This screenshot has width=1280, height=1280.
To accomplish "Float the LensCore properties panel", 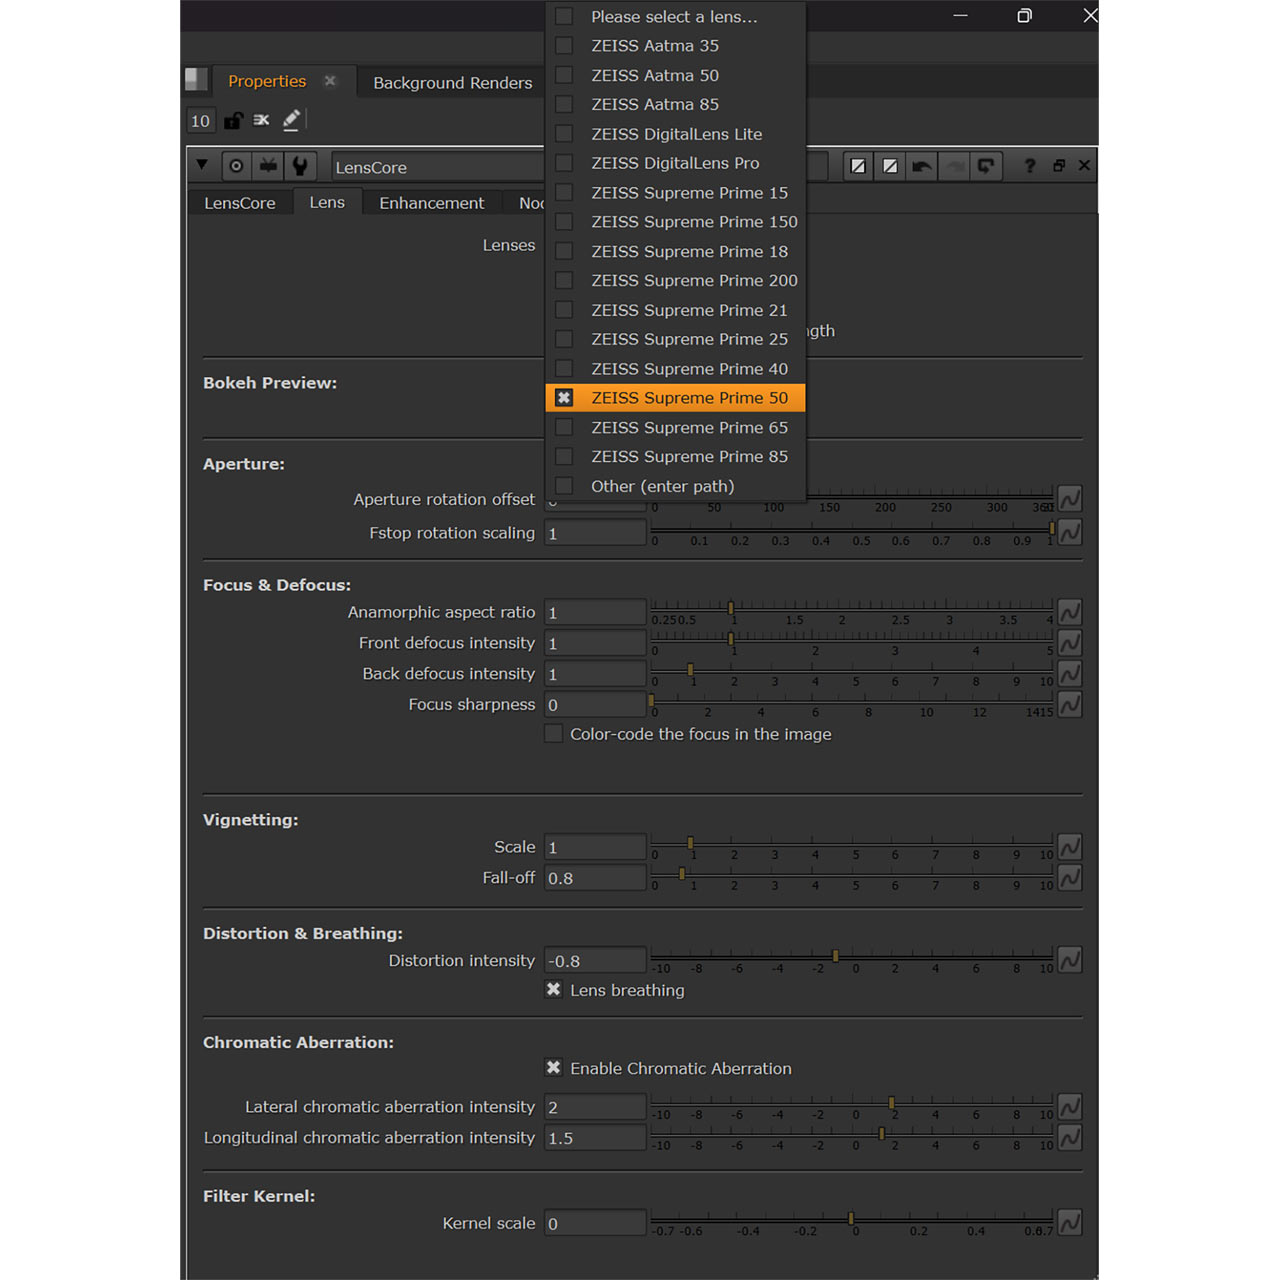I will pyautogui.click(x=1059, y=166).
